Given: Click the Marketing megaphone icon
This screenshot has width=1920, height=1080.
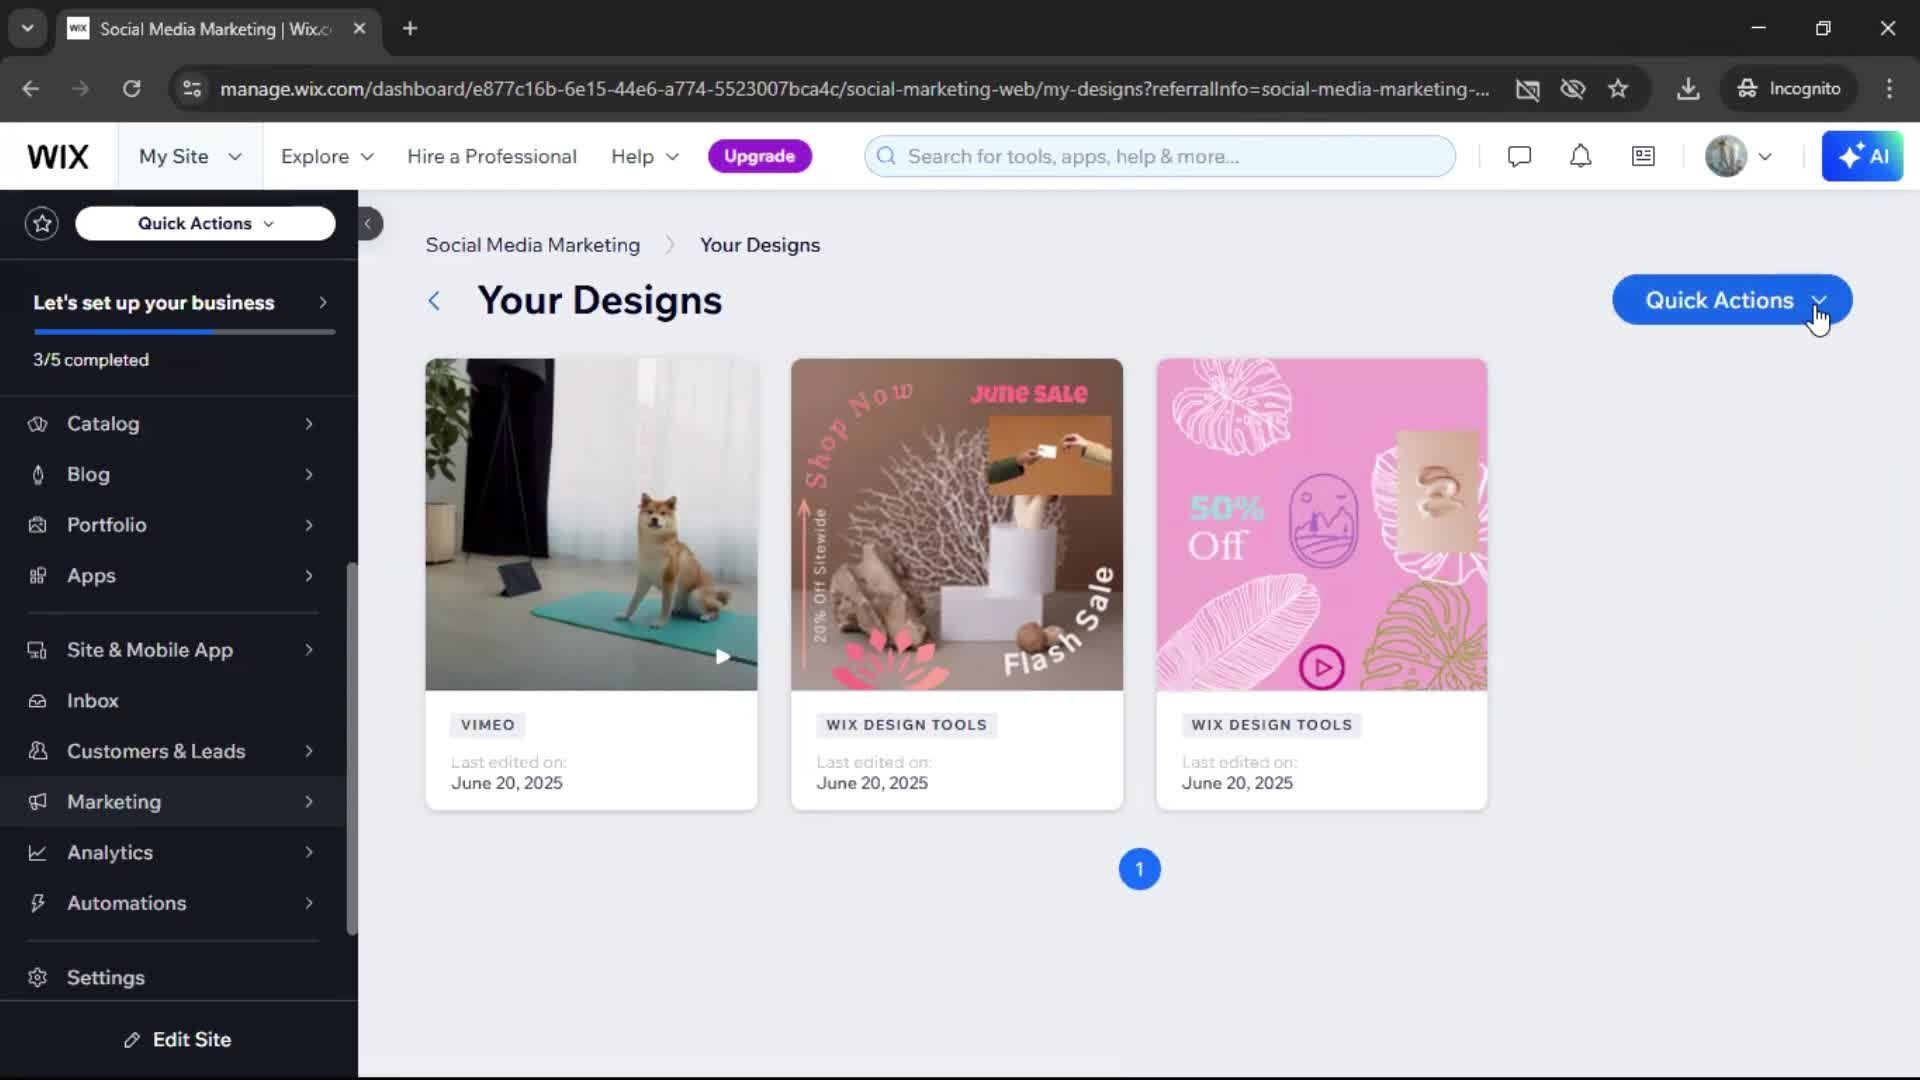Looking at the screenshot, I should 38,802.
